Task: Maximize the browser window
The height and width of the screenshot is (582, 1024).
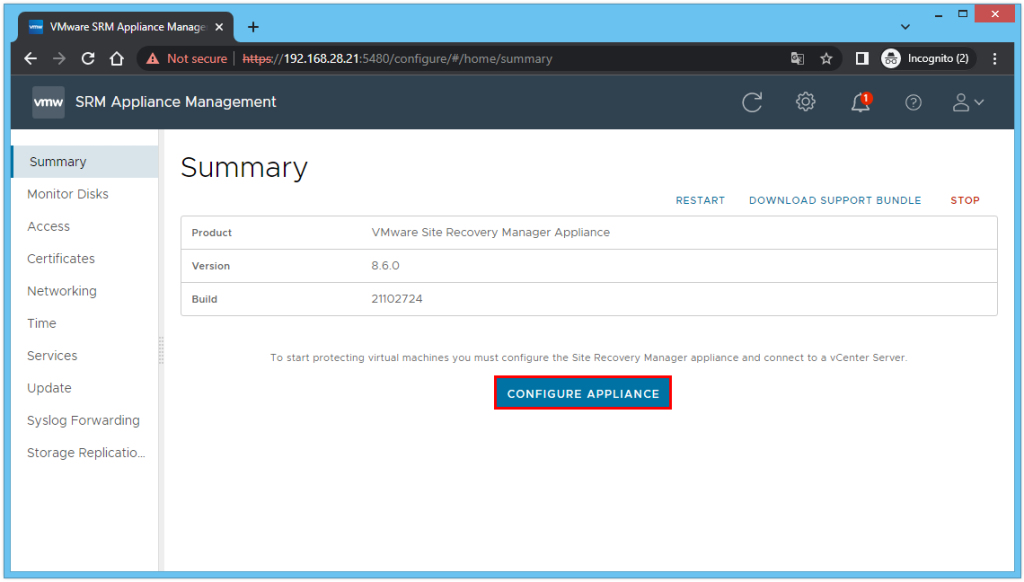Action: tap(963, 14)
